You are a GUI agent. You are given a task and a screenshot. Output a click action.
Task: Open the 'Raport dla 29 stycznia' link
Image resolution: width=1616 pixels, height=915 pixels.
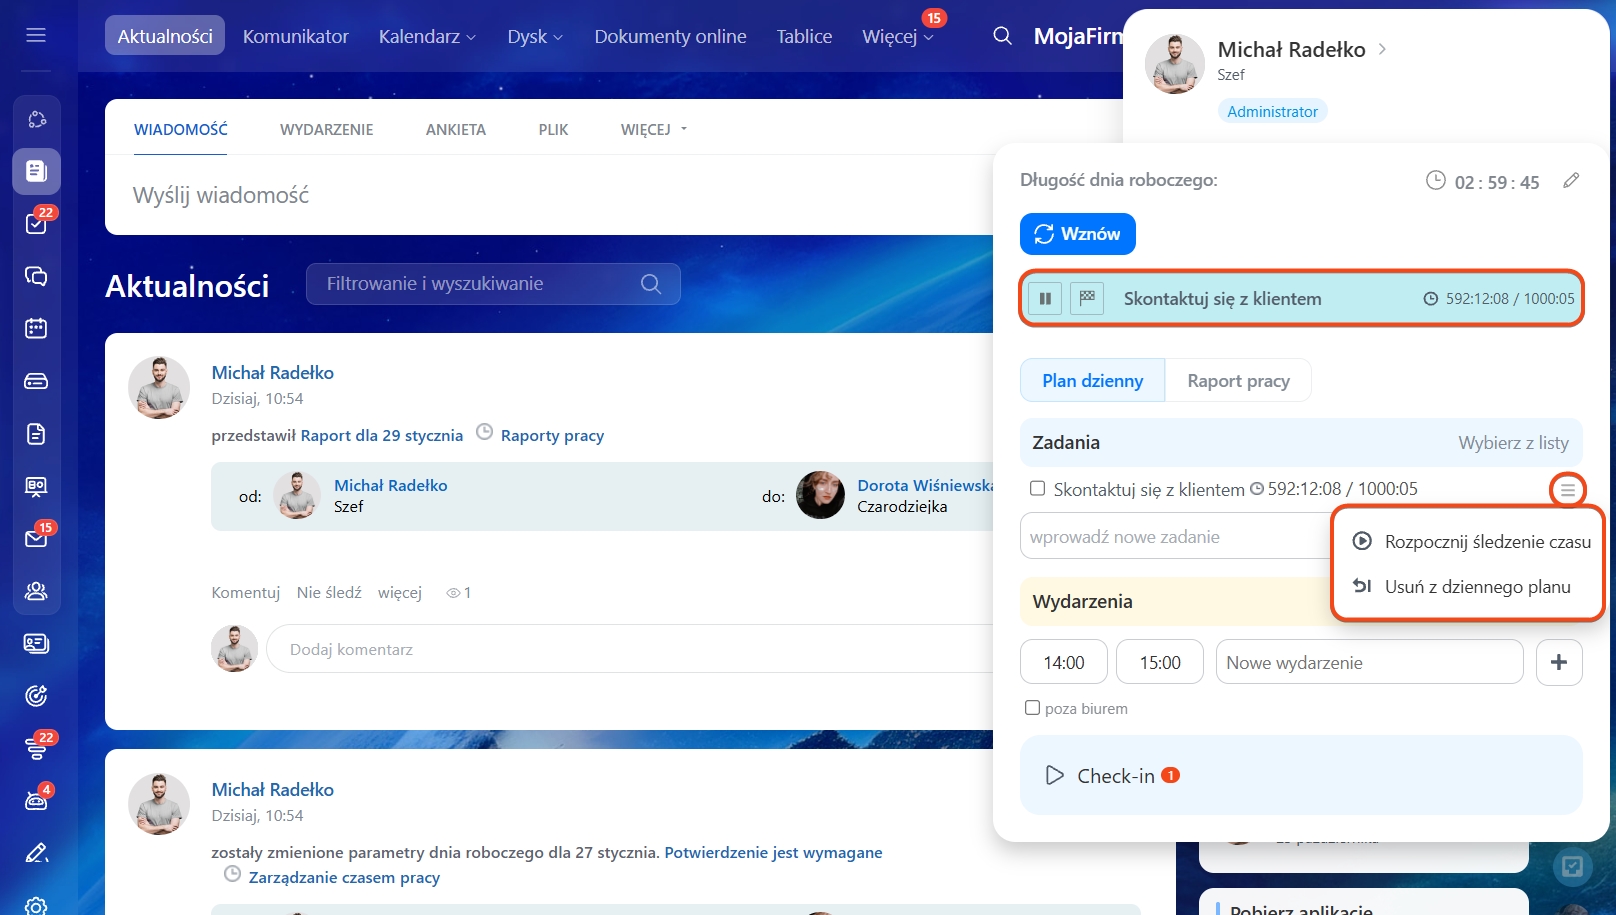pyautogui.click(x=381, y=435)
